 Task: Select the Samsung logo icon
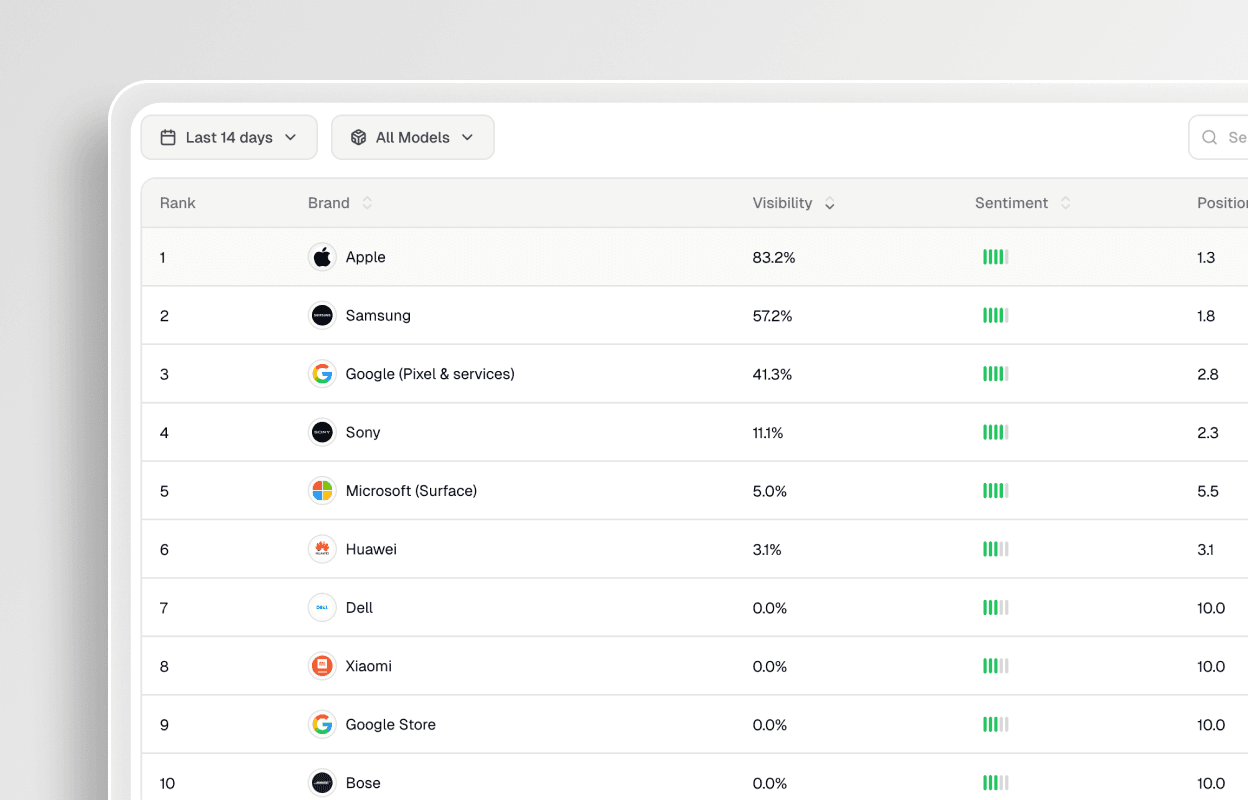tap(322, 315)
